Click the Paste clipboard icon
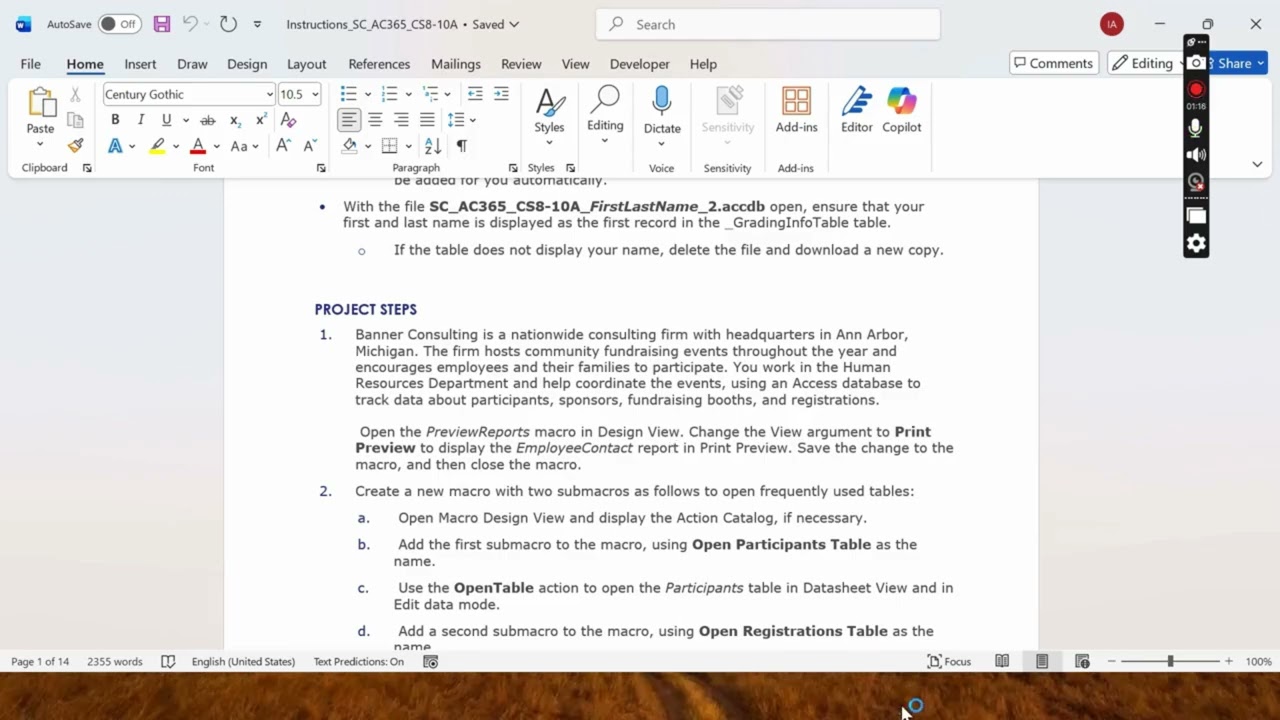The height and width of the screenshot is (720, 1280). pos(41,102)
